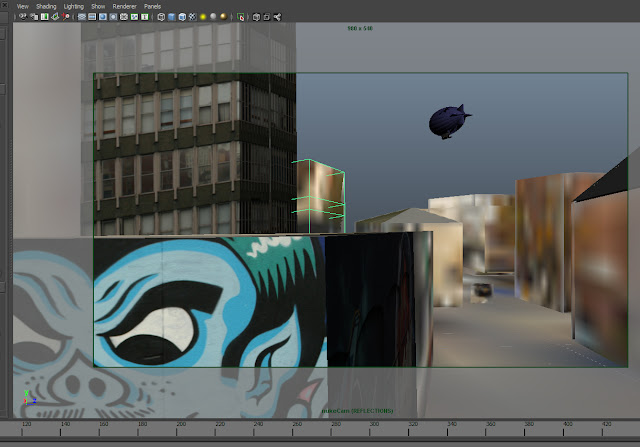Click the X-Ray display icon
640x447 pixels.
(x=256, y=17)
